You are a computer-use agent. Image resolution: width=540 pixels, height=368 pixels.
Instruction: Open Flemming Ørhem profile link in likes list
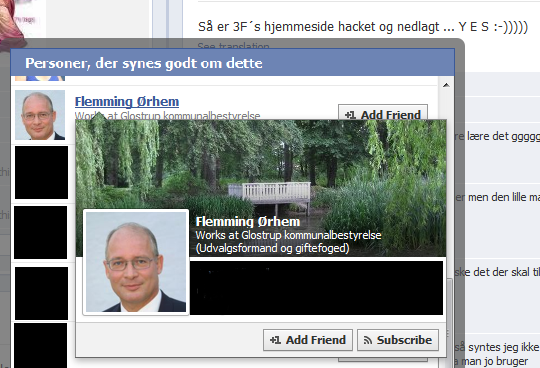pyautogui.click(x=127, y=102)
